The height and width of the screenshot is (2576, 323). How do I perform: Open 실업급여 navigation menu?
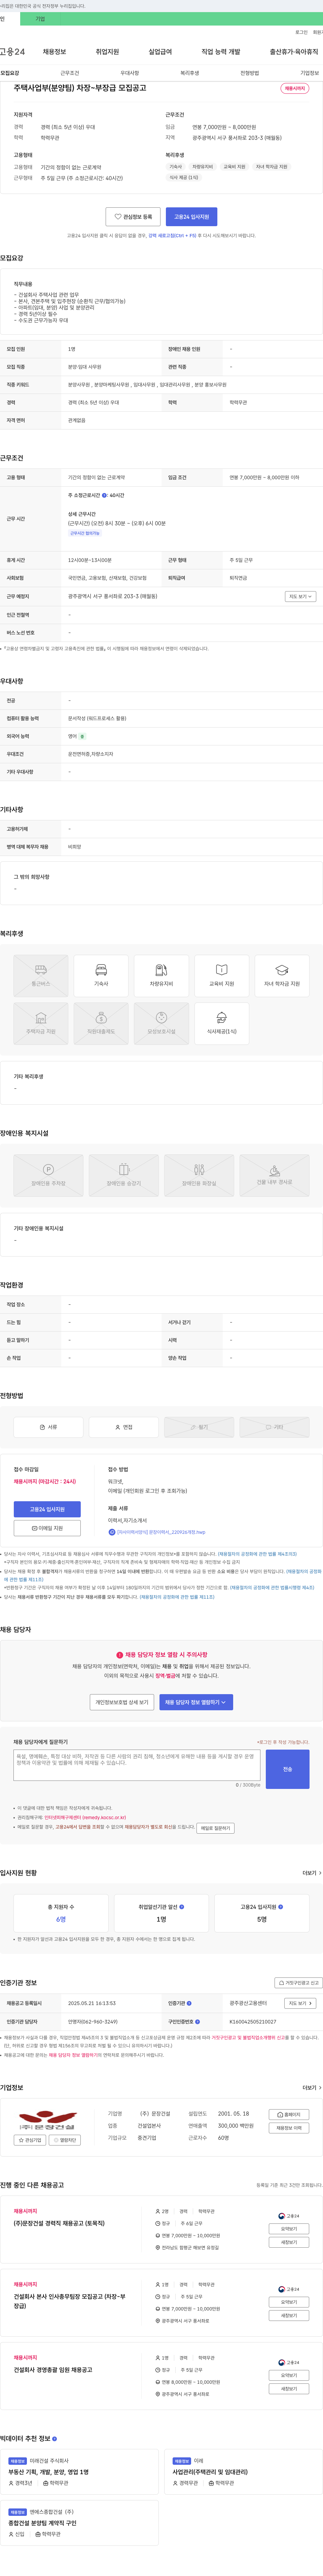(160, 52)
